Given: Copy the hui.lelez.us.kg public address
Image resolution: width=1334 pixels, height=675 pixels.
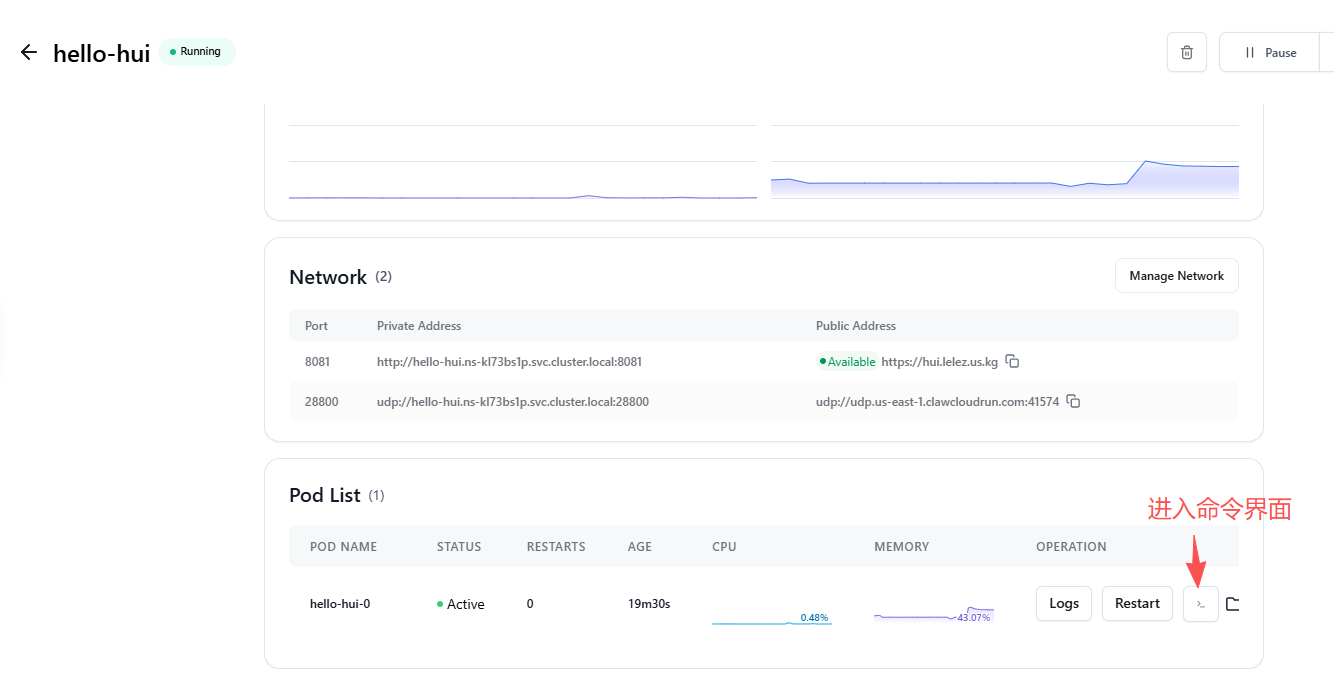Looking at the screenshot, I should 1012,362.
